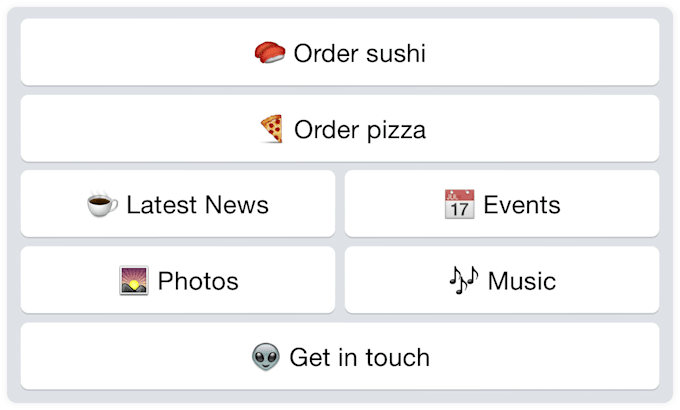
Task: Click the sunrise picture emoji icon
Action: (134, 281)
